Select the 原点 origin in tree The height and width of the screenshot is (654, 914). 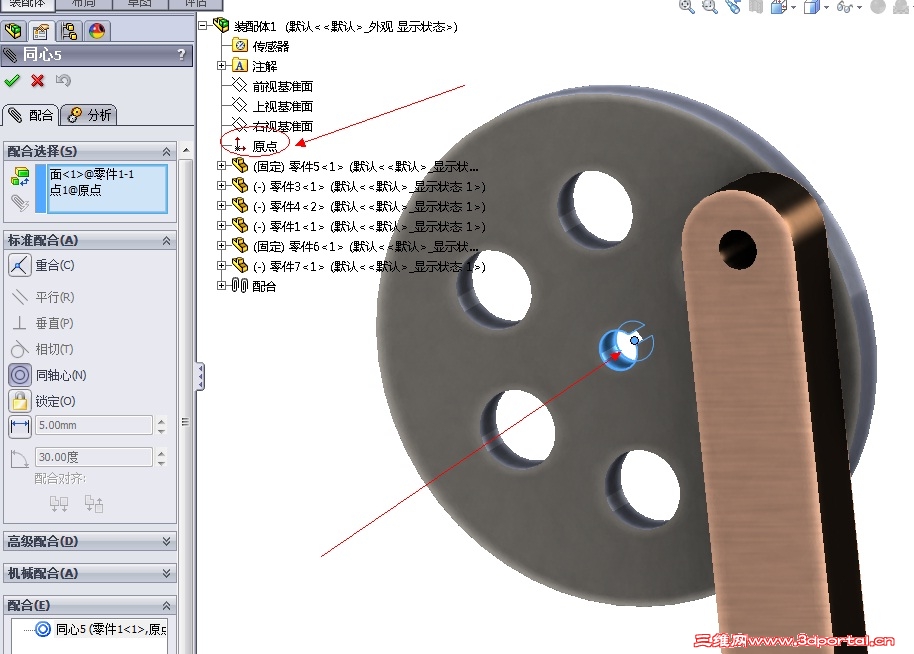pyautogui.click(x=255, y=146)
